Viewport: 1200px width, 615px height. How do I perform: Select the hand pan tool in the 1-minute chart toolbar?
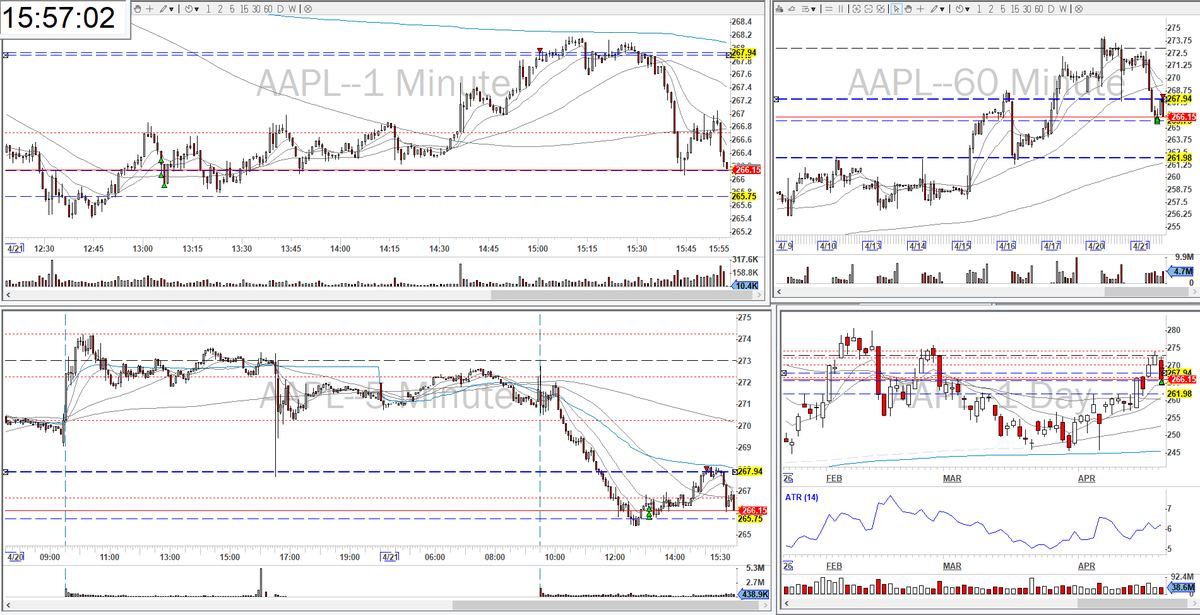click(x=137, y=8)
